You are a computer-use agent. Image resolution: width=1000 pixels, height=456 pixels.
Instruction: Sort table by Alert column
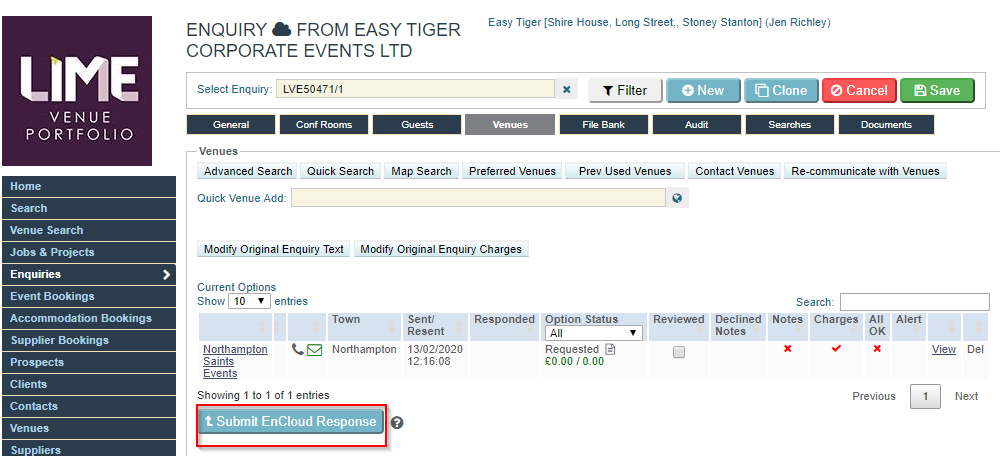click(x=909, y=327)
